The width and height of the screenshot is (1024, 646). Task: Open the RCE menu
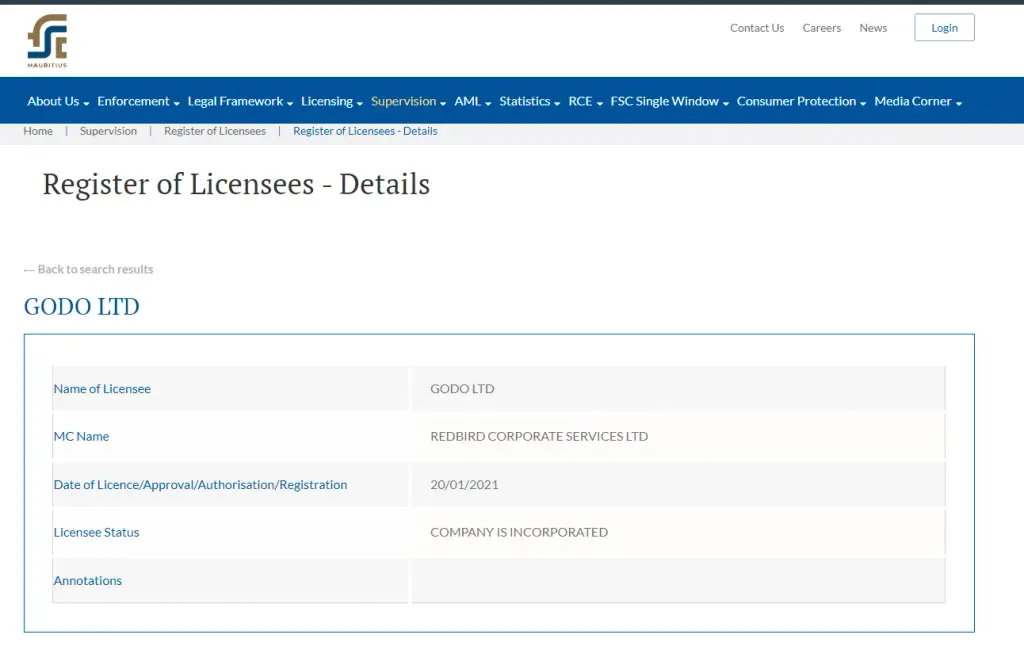pos(586,101)
